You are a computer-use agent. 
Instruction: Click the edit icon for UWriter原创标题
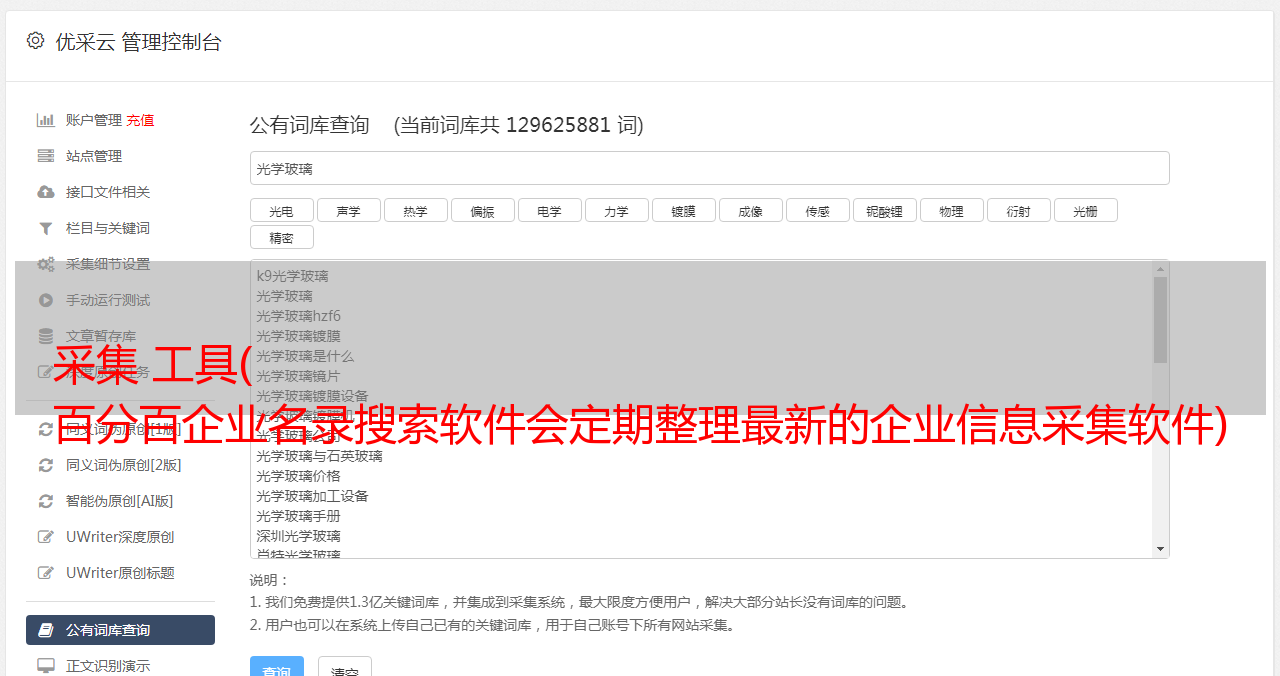46,573
